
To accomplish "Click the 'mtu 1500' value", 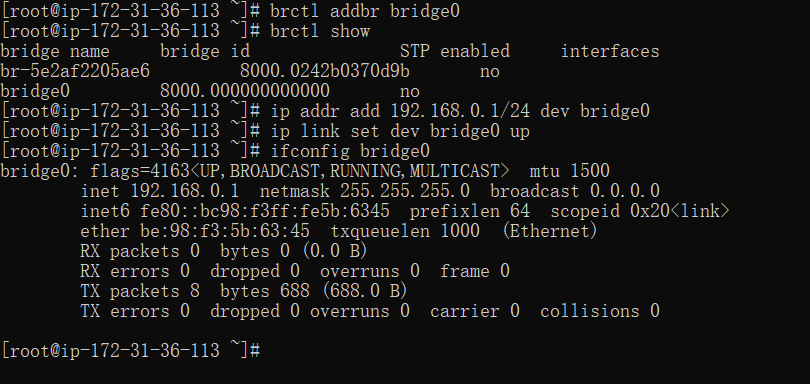I will (570, 171).
